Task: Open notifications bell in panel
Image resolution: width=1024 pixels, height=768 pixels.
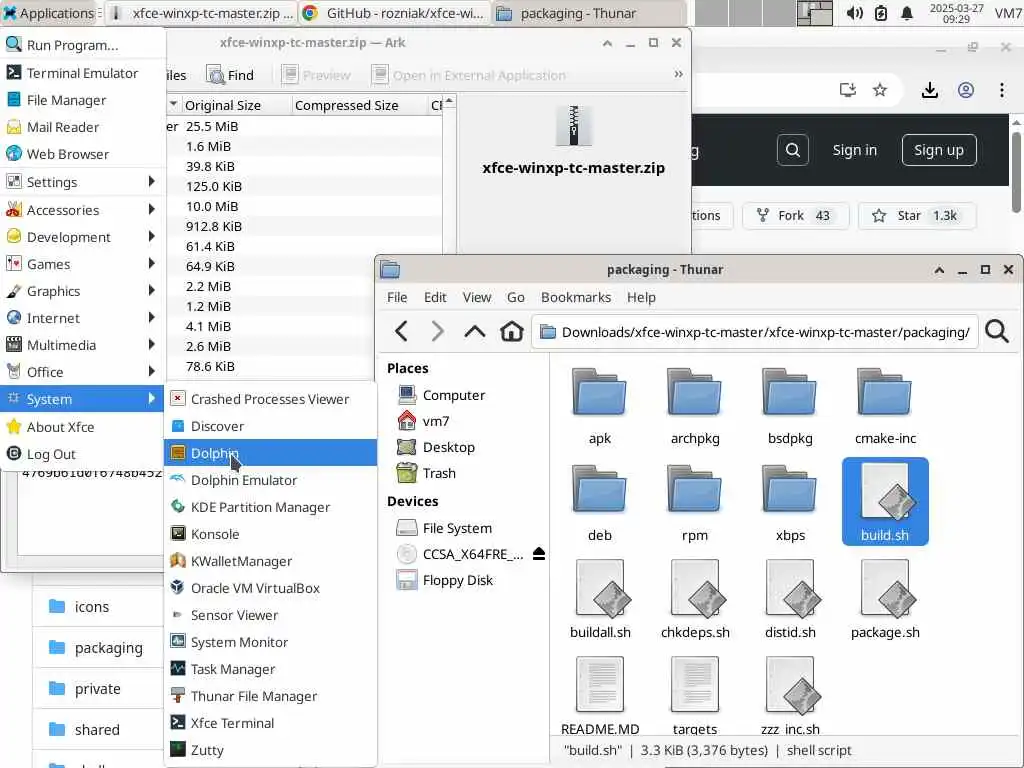Action: (906, 13)
